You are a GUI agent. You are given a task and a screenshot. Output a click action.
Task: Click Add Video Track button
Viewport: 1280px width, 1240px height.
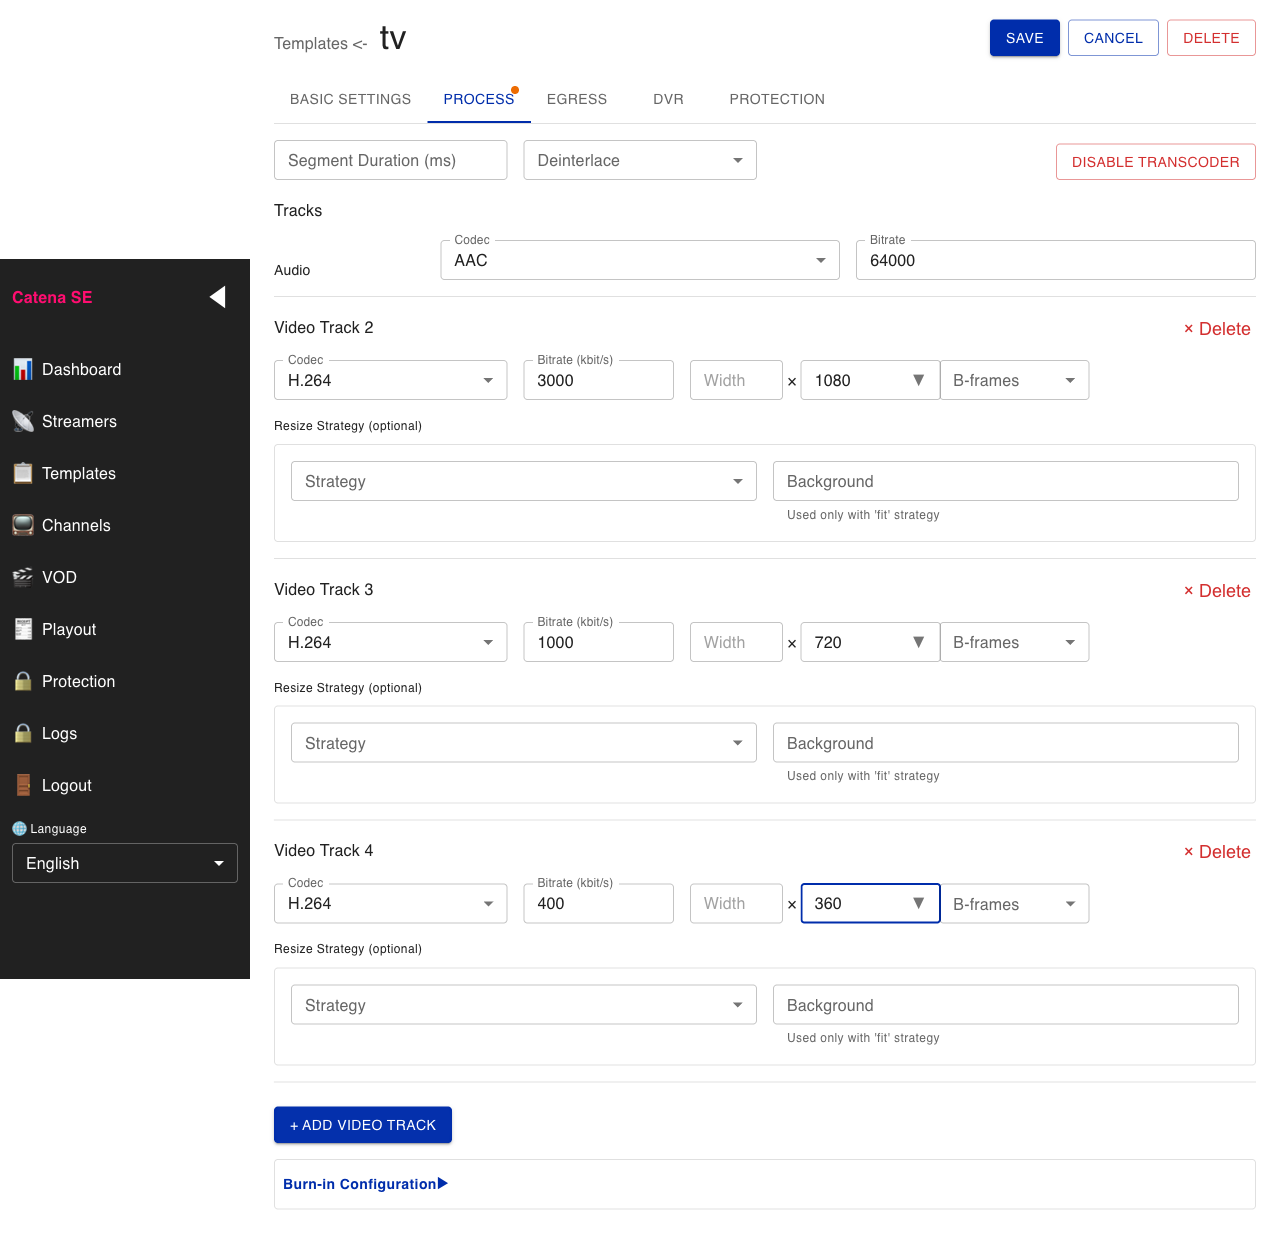pos(362,1125)
